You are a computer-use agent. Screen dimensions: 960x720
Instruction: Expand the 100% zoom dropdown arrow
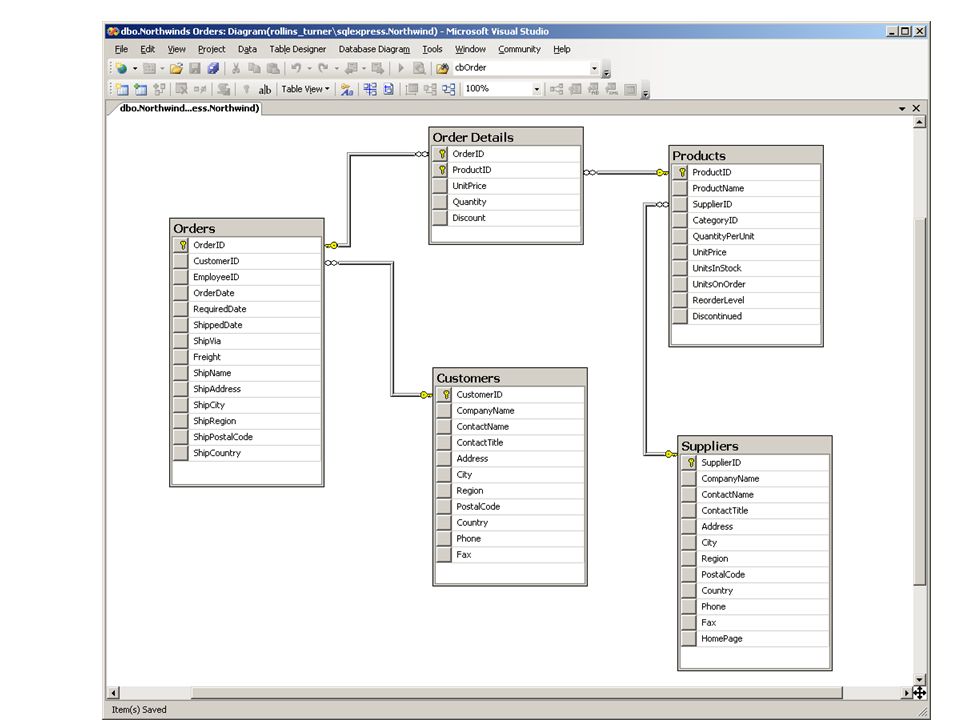pyautogui.click(x=536, y=89)
